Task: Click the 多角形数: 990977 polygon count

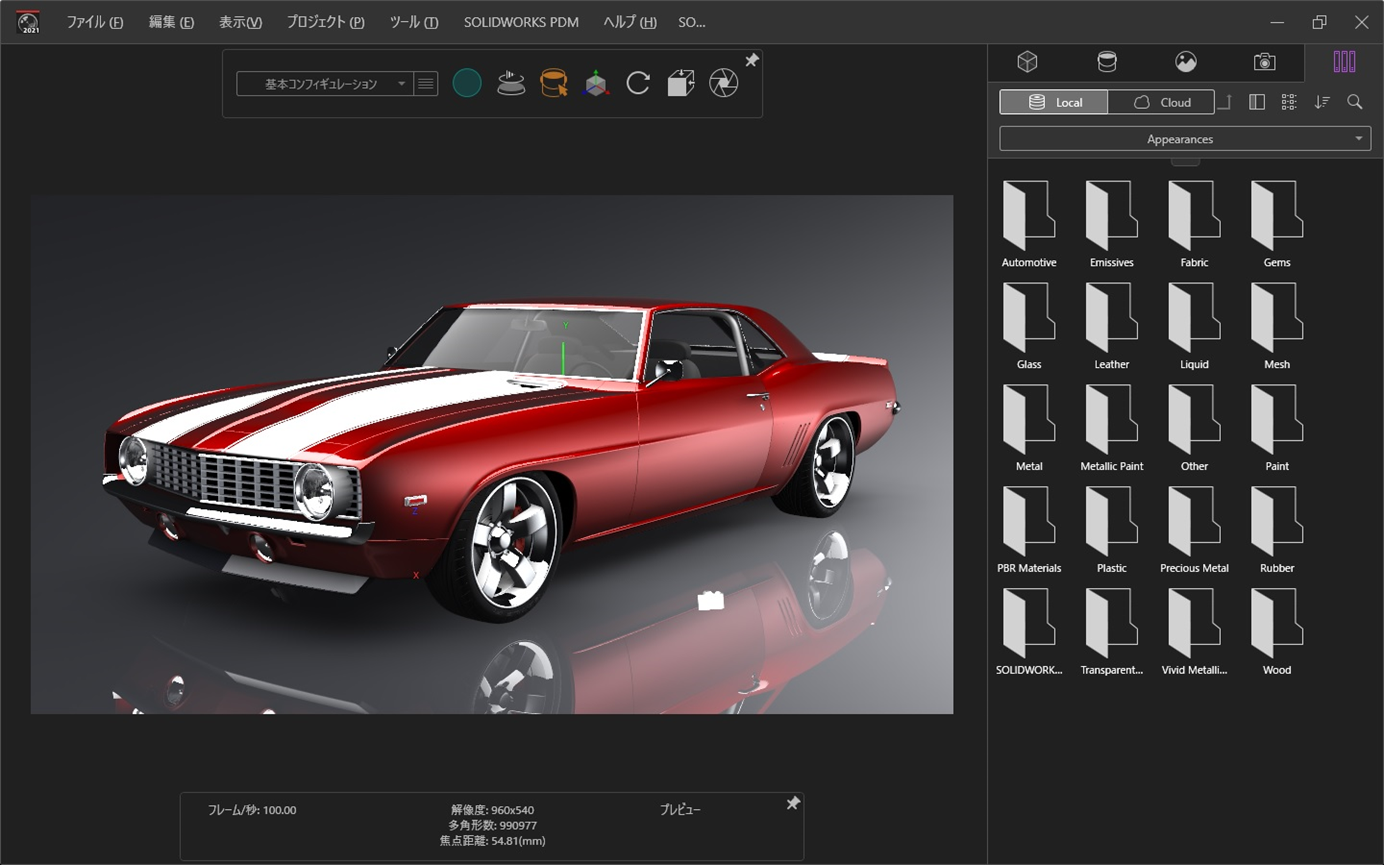Action: pyautogui.click(x=493, y=826)
